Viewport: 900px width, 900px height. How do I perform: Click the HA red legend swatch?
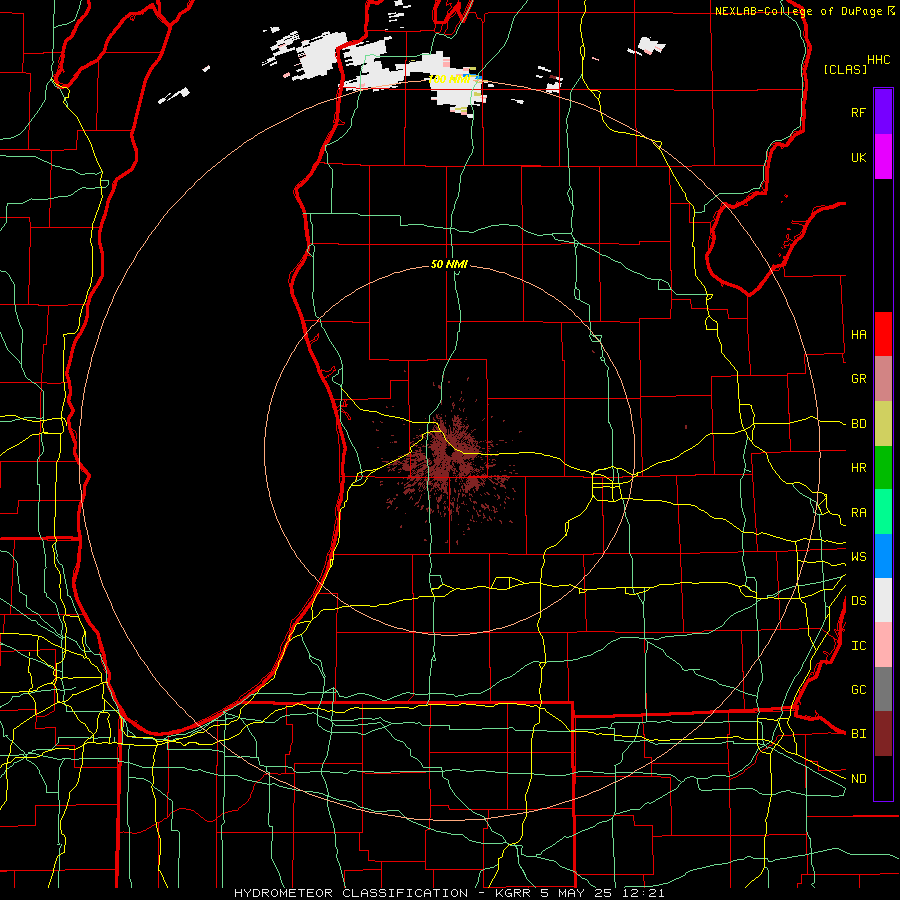883,334
